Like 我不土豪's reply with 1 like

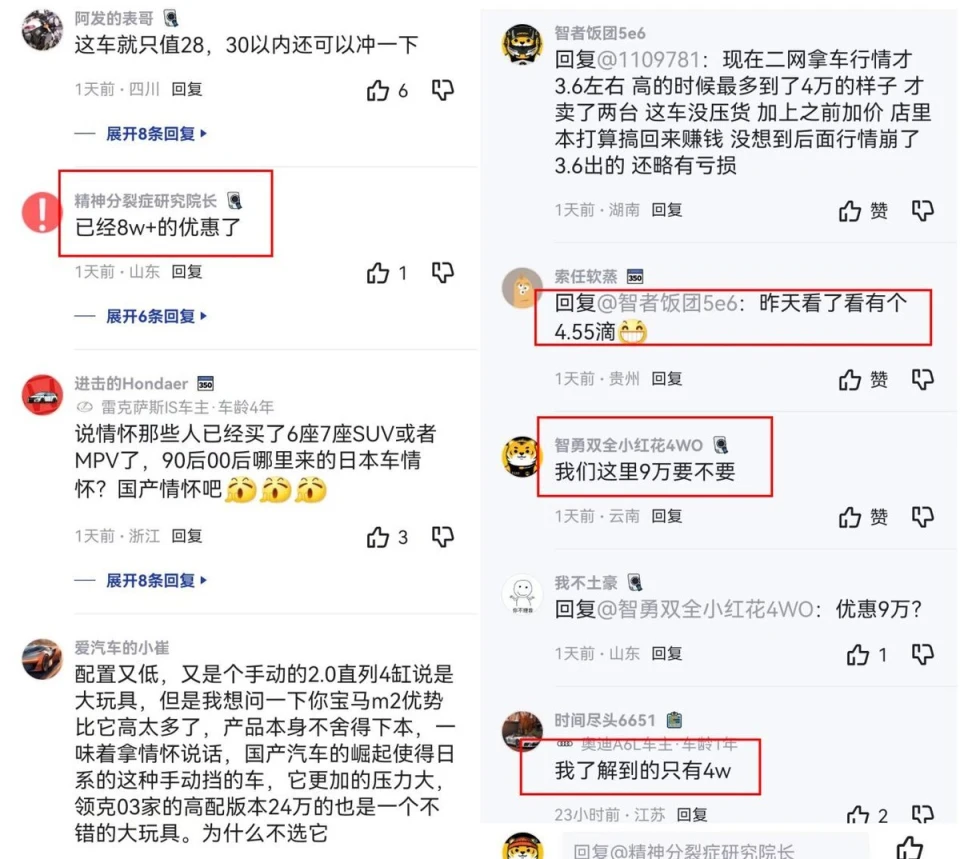pos(858,655)
